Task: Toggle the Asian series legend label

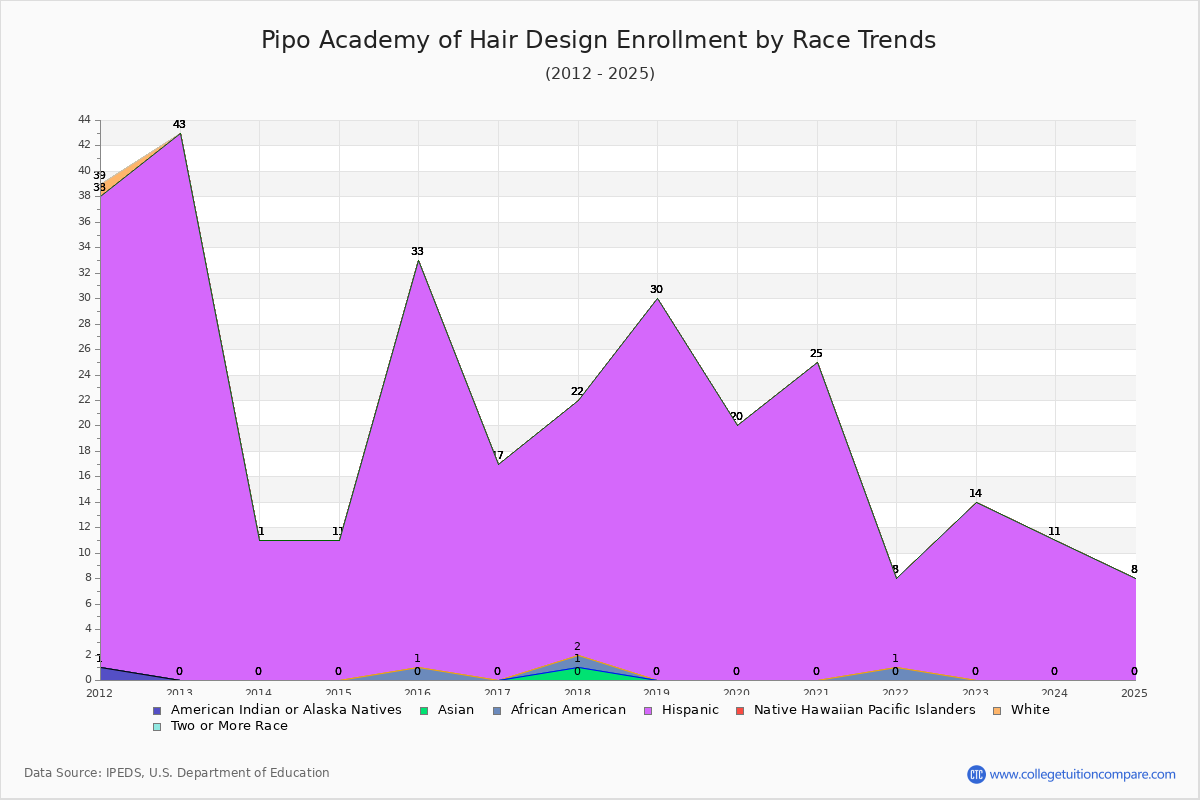Action: click(x=456, y=710)
